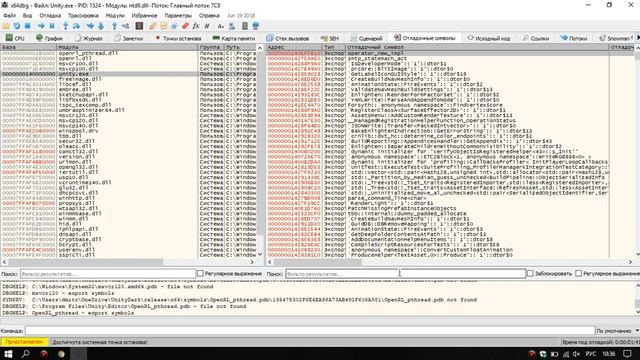Click the dark Scylla toolbar icon
The image size is (640, 360).
tap(139, 26)
